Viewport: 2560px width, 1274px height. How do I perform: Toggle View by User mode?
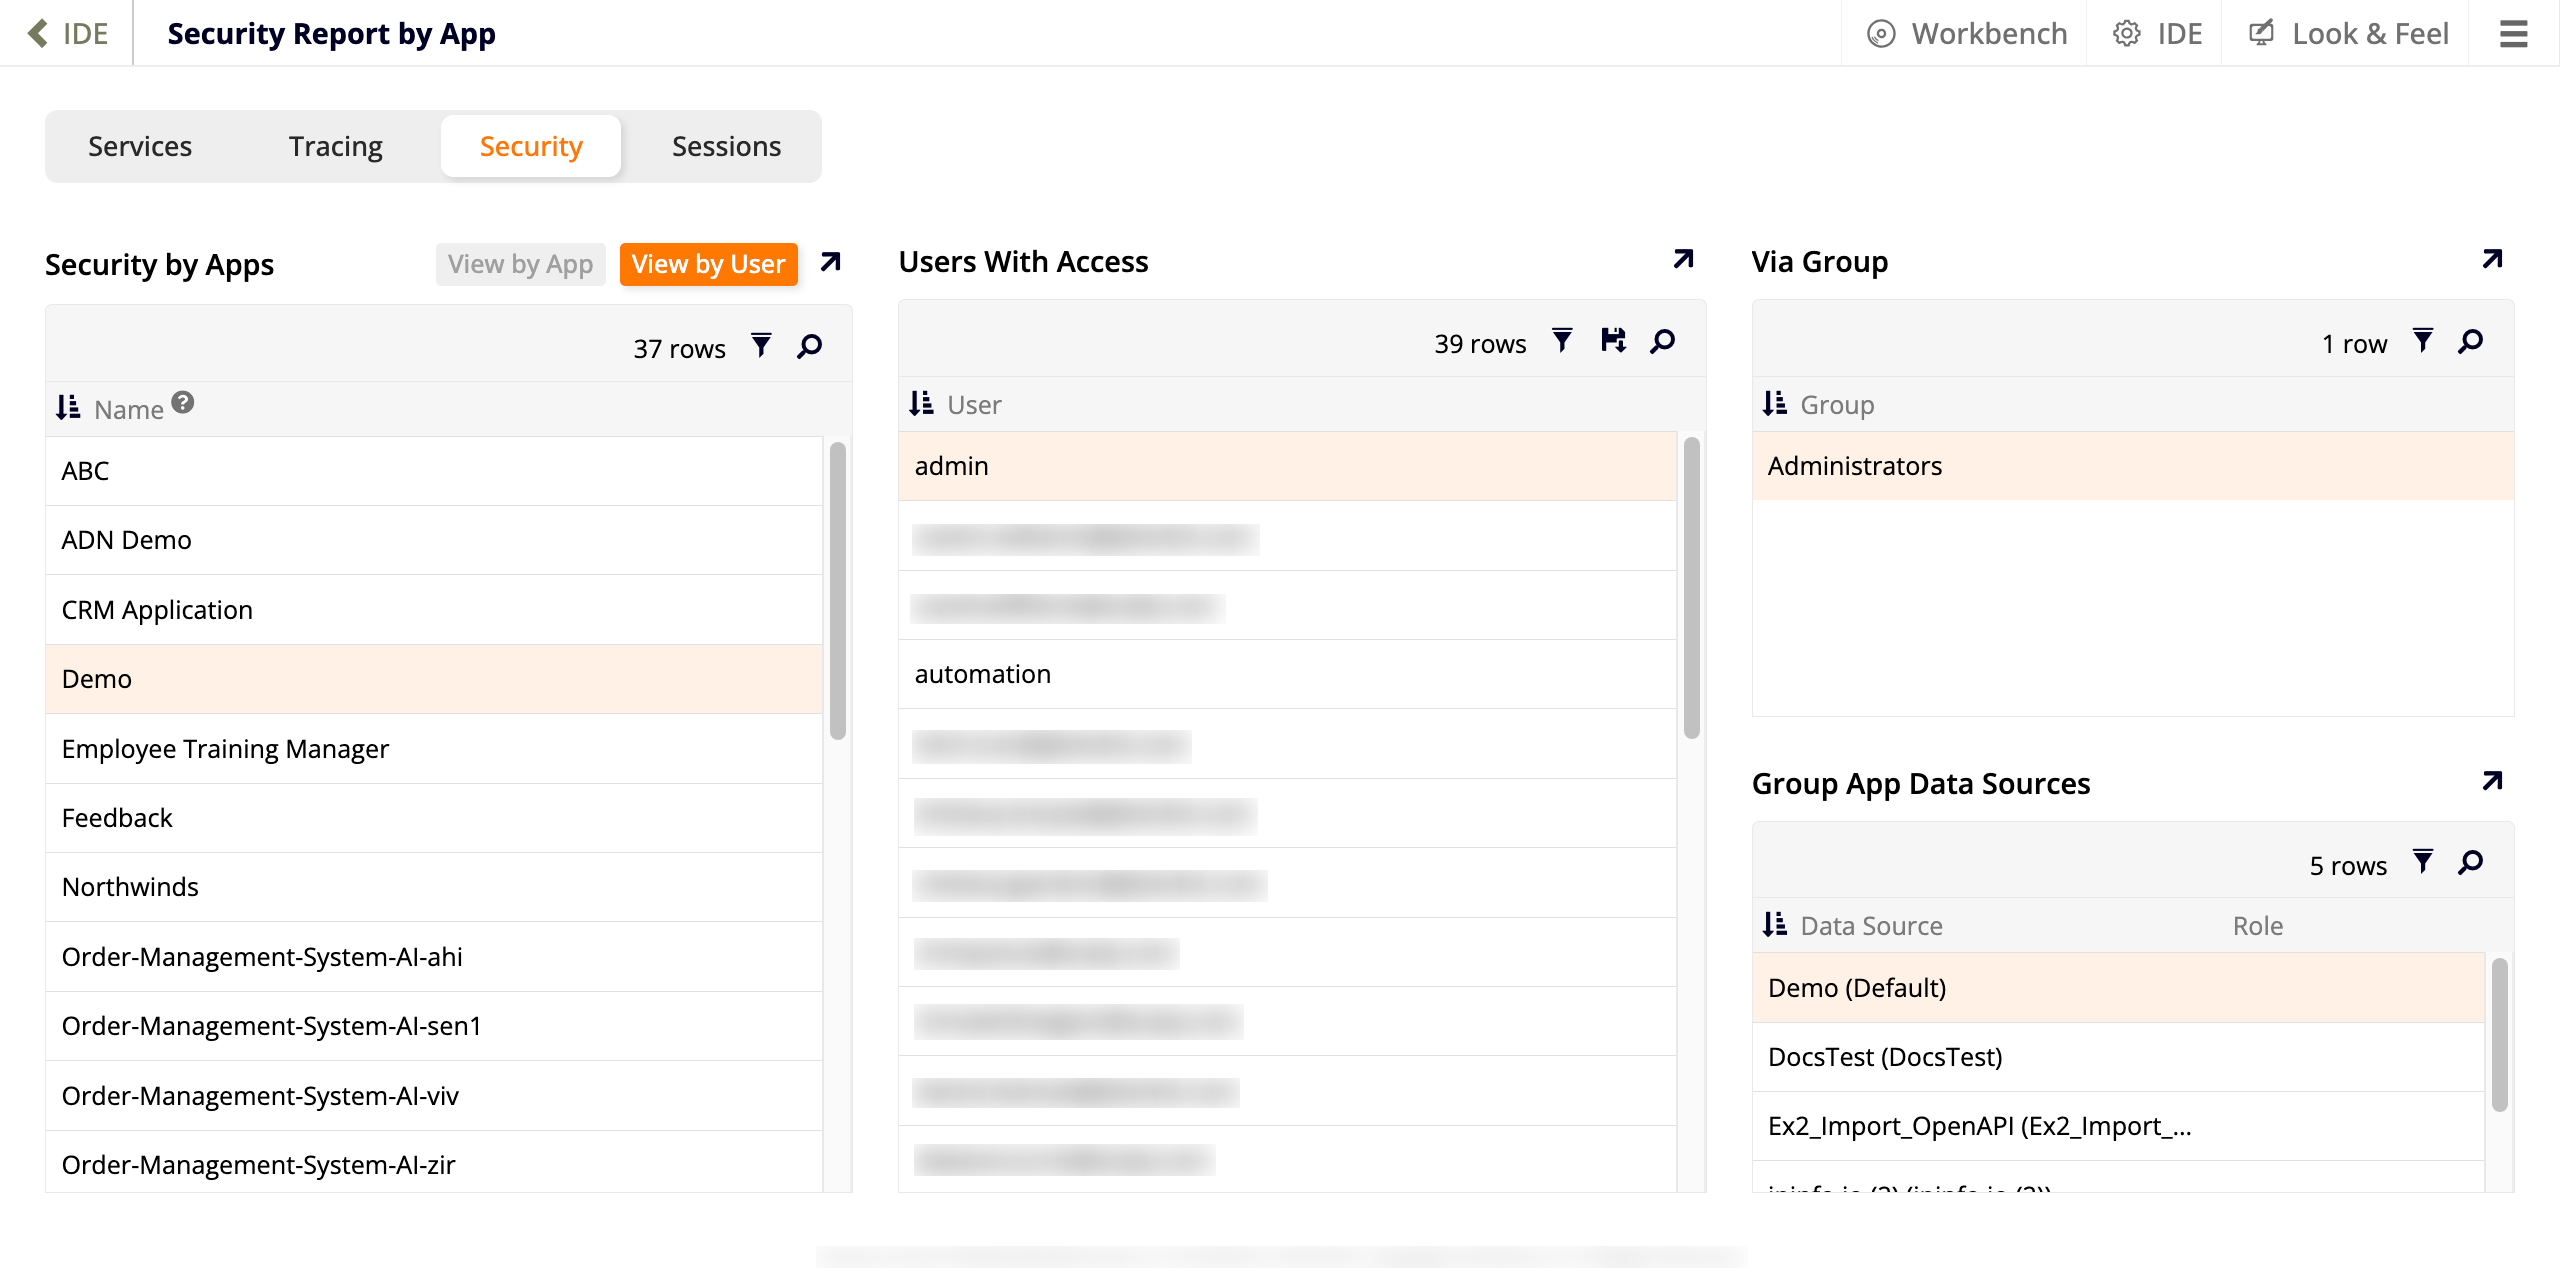pyautogui.click(x=708, y=264)
